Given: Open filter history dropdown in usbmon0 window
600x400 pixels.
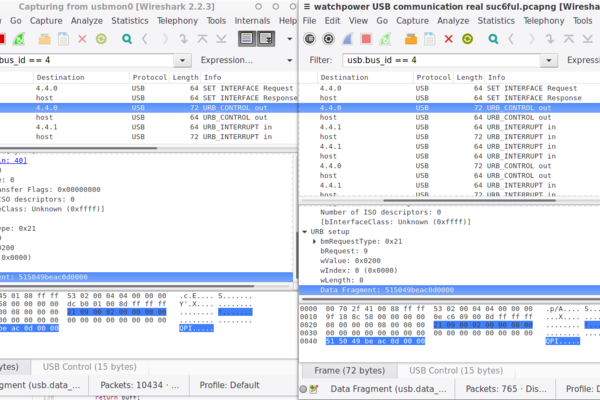Looking at the screenshot, I should tap(183, 60).
